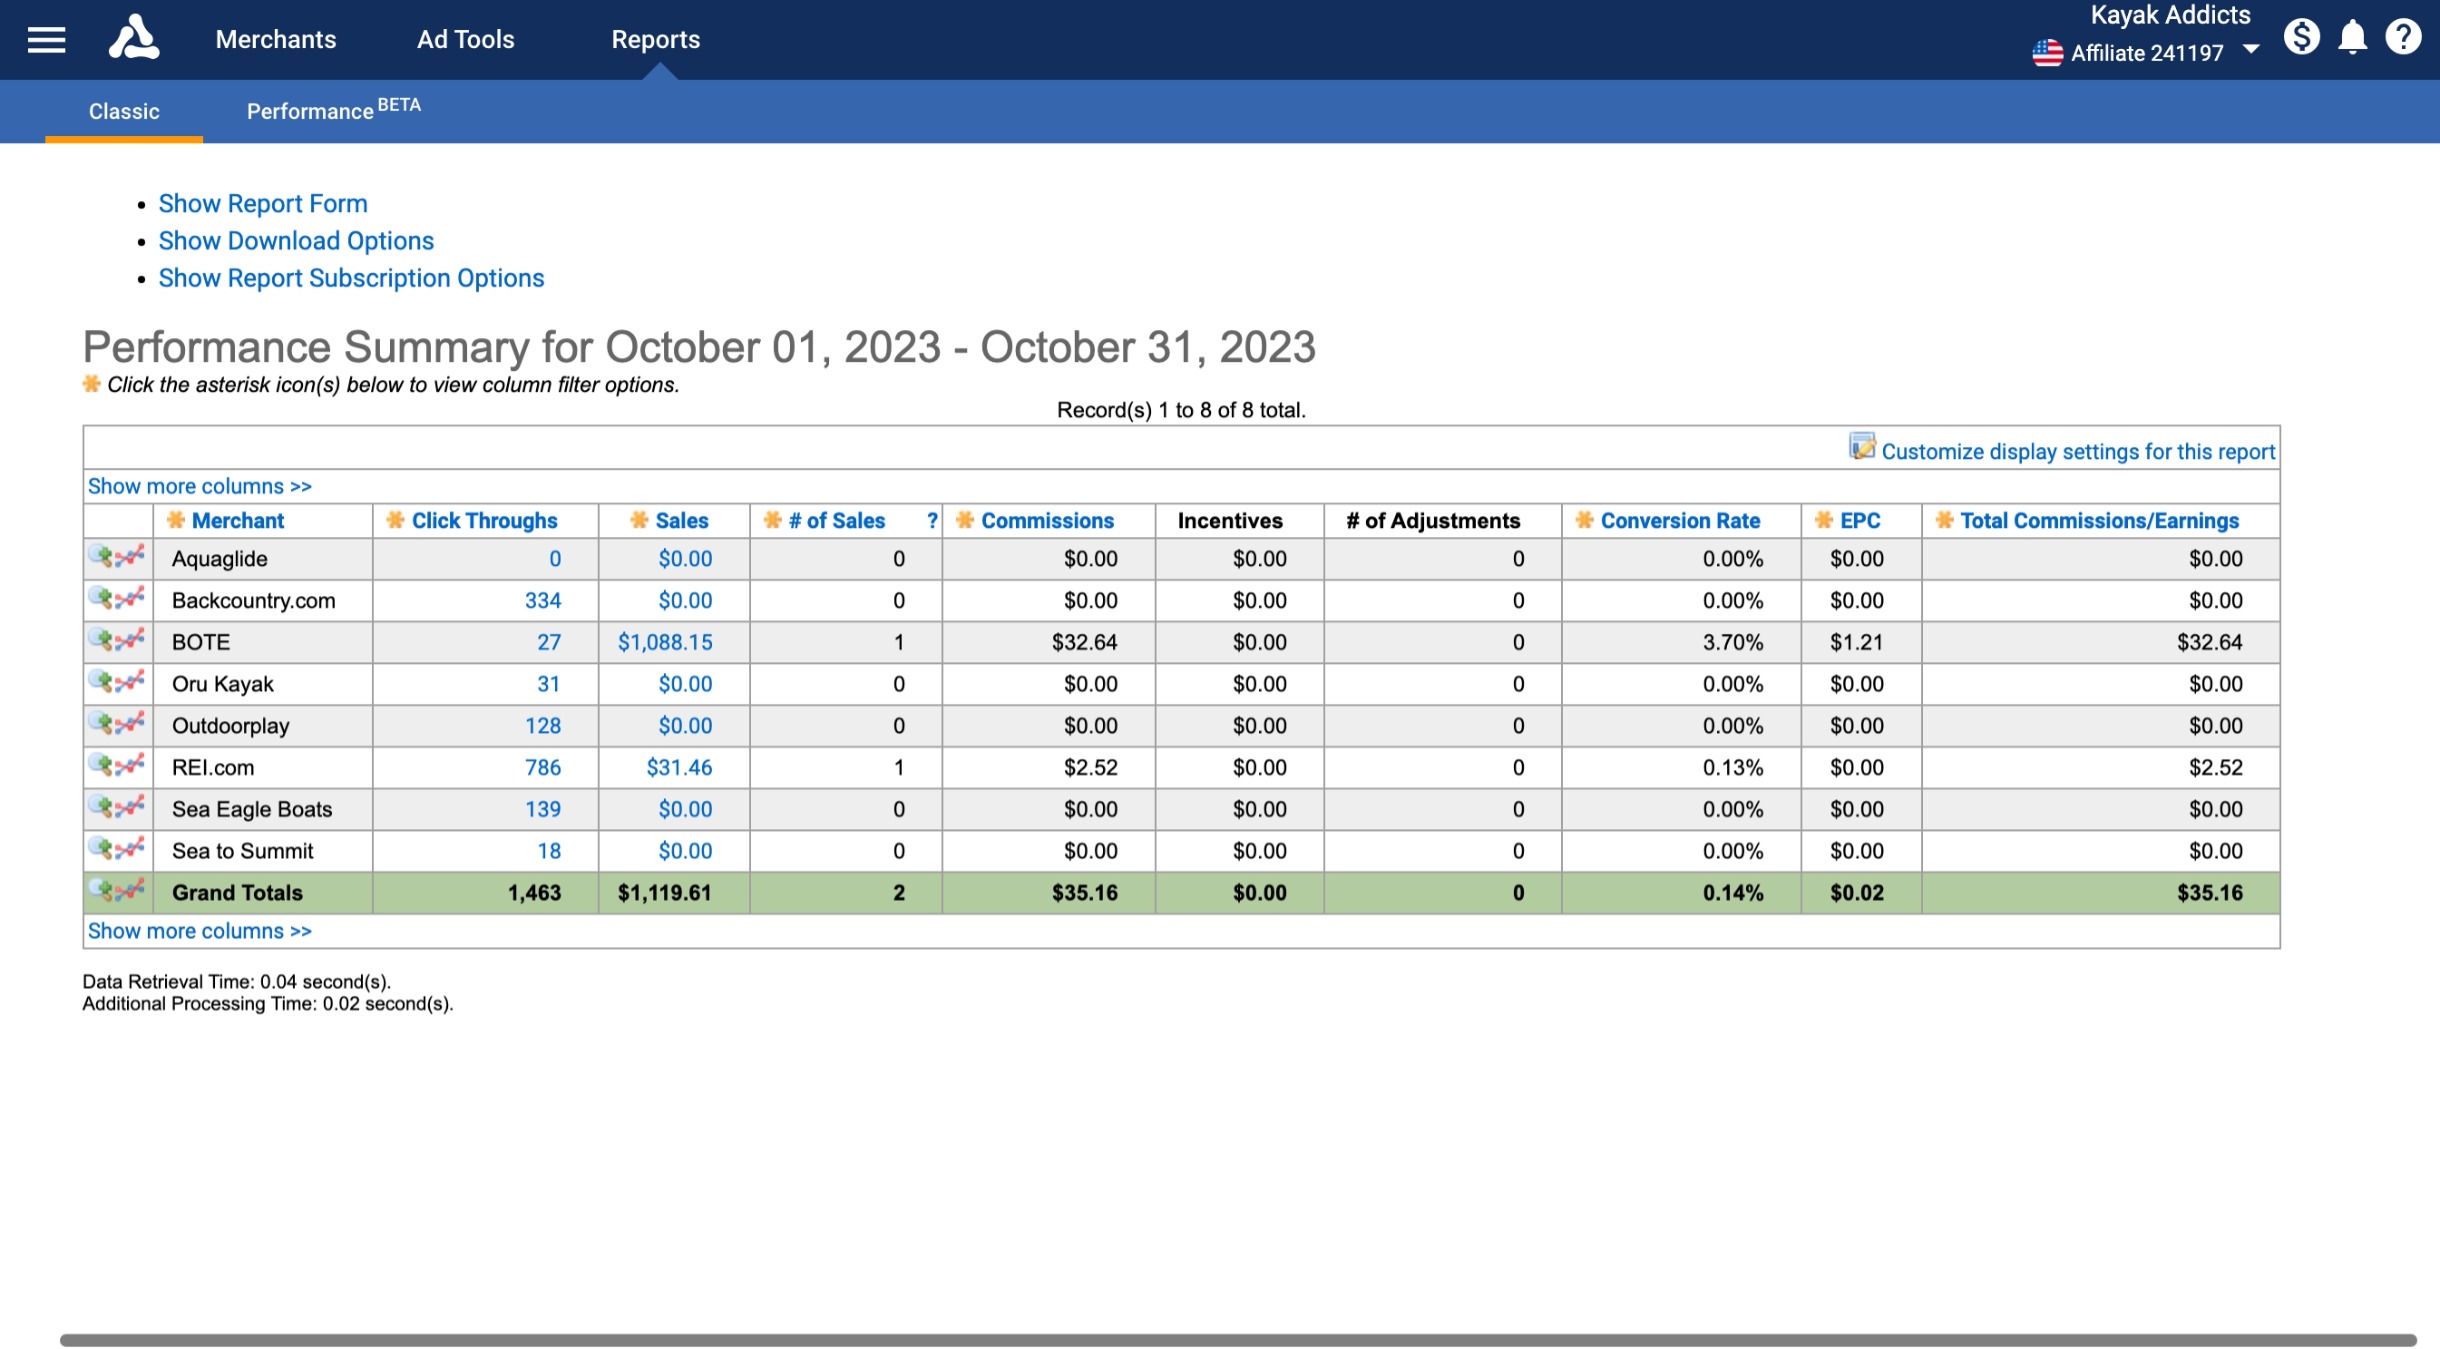Click Customize display settings for this report
This screenshot has width=2440, height=1349.
coord(2078,451)
